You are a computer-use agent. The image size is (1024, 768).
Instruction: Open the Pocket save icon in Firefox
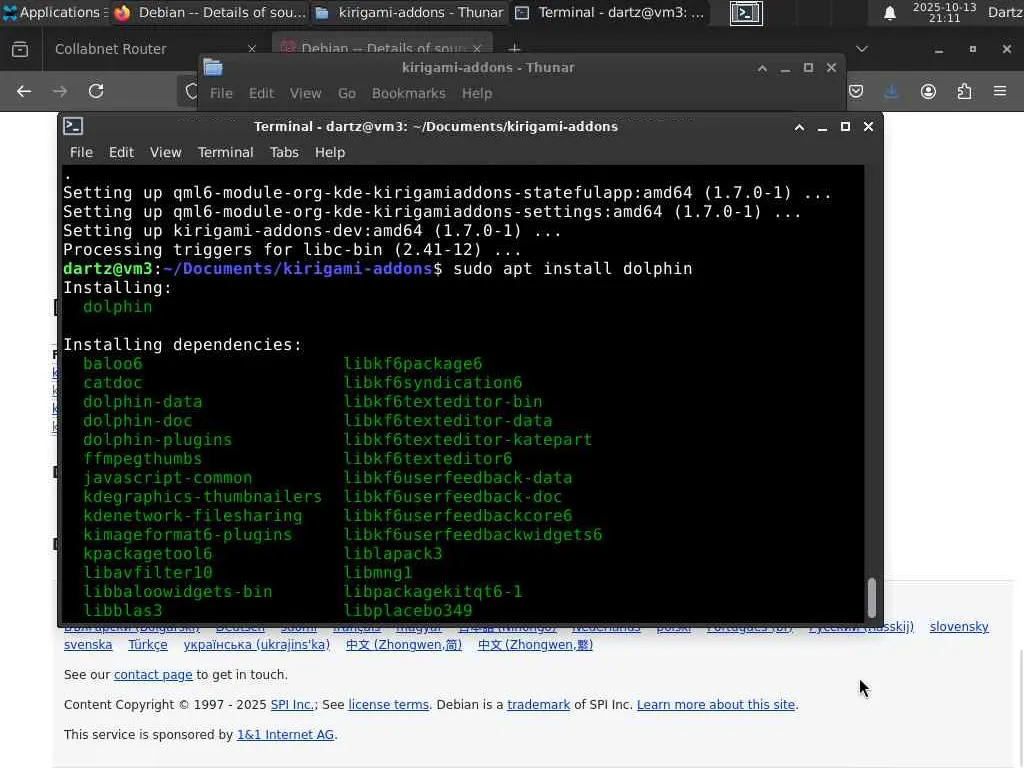[856, 91]
